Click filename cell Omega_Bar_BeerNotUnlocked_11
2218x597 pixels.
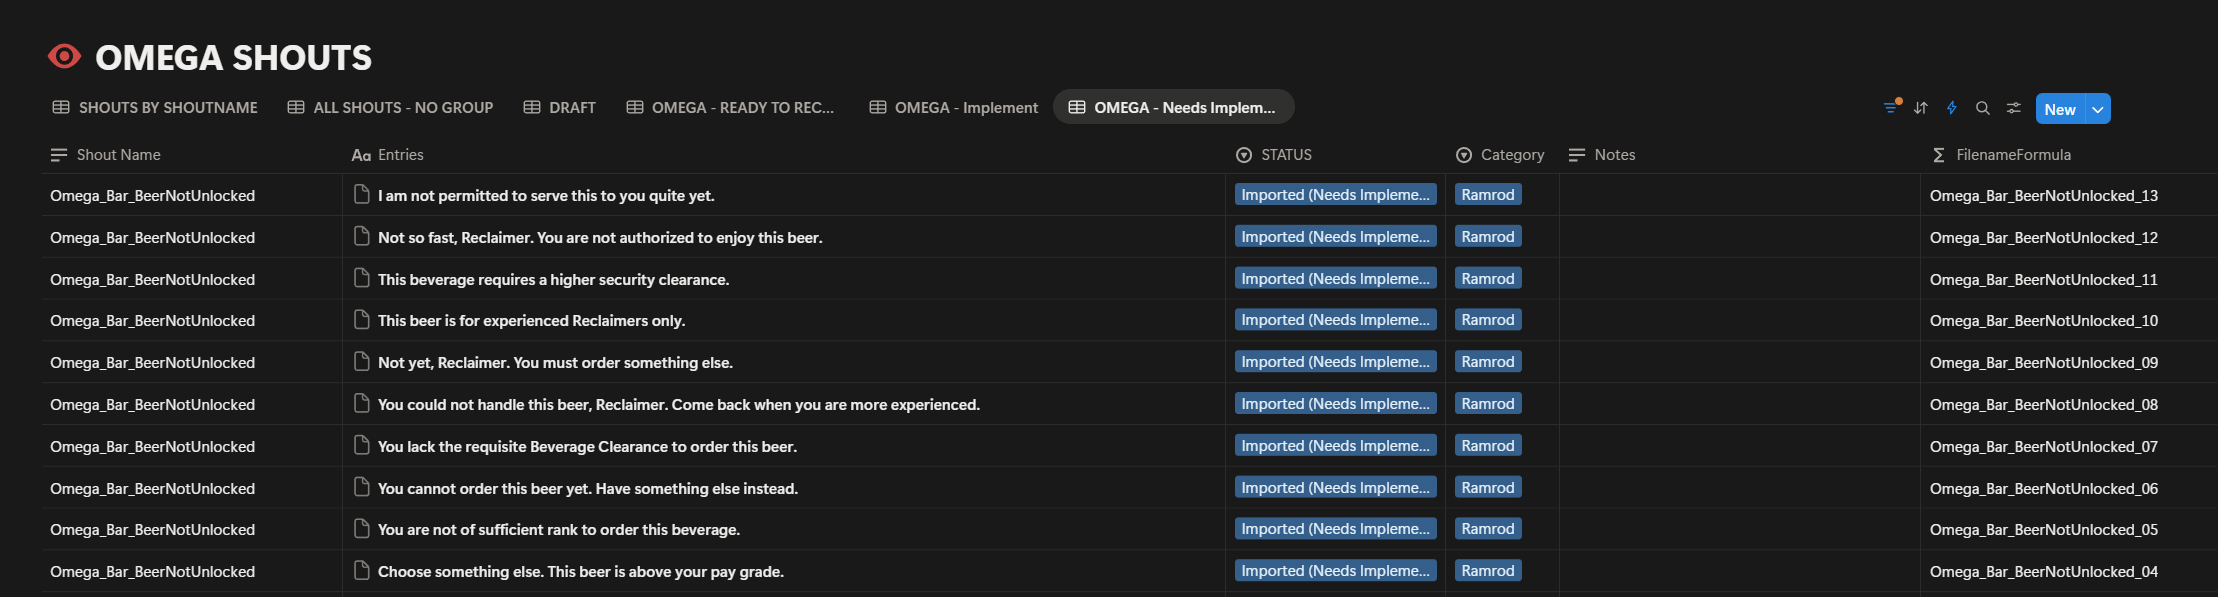2068,279
